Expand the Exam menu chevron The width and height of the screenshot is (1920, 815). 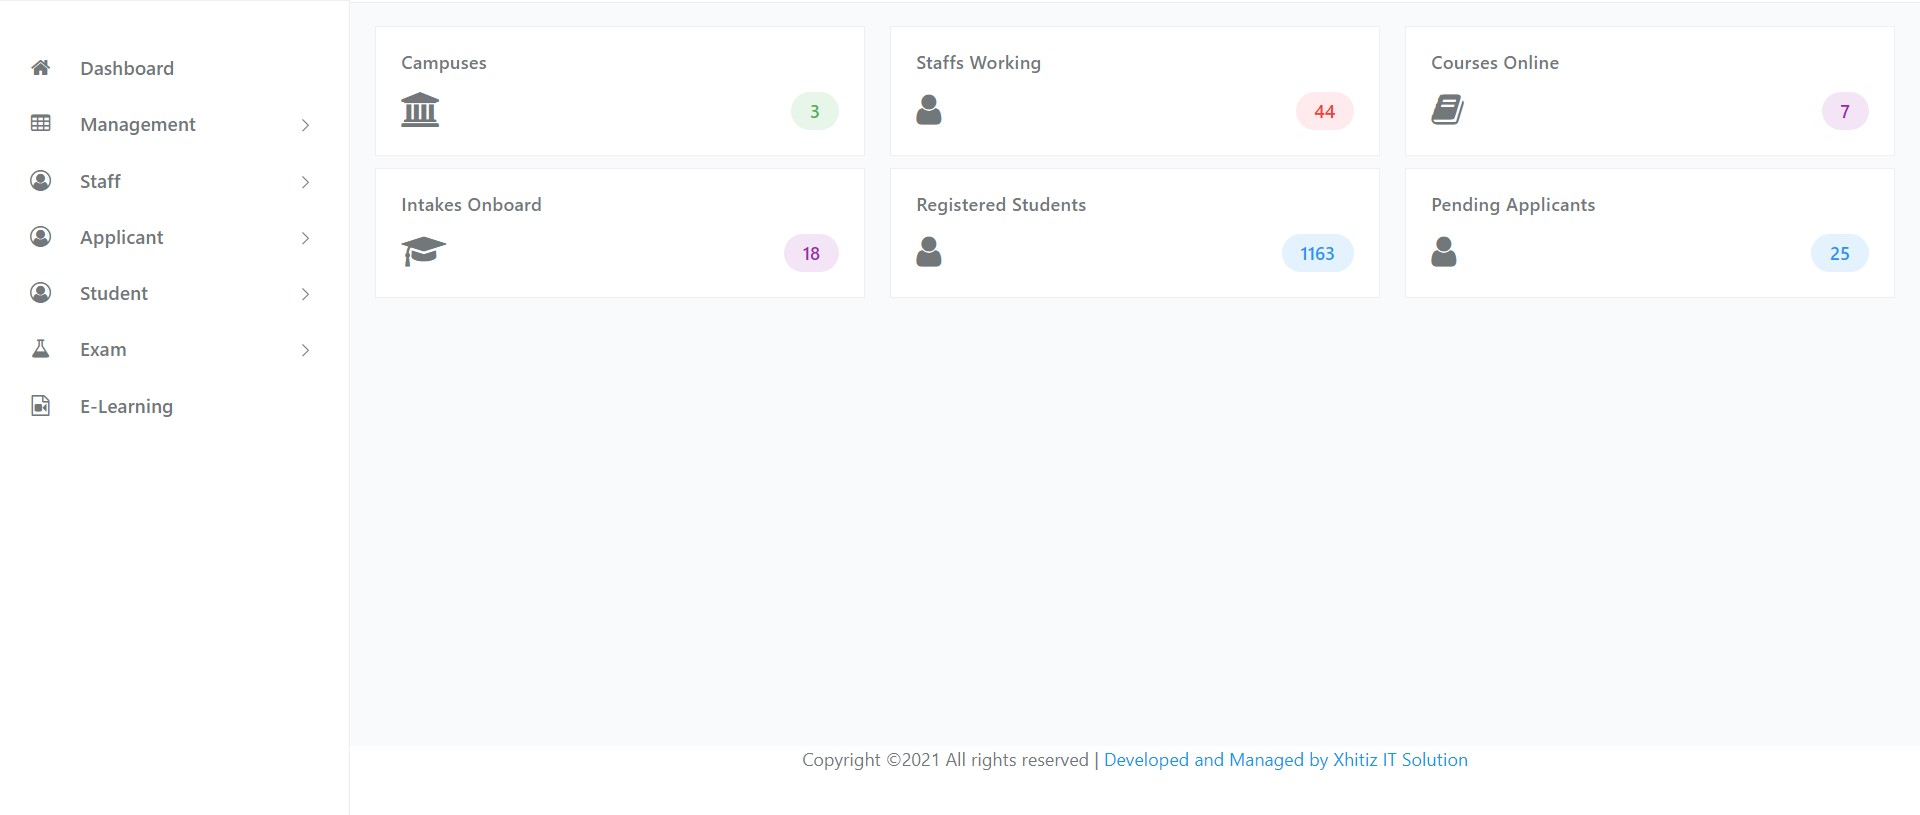(305, 350)
